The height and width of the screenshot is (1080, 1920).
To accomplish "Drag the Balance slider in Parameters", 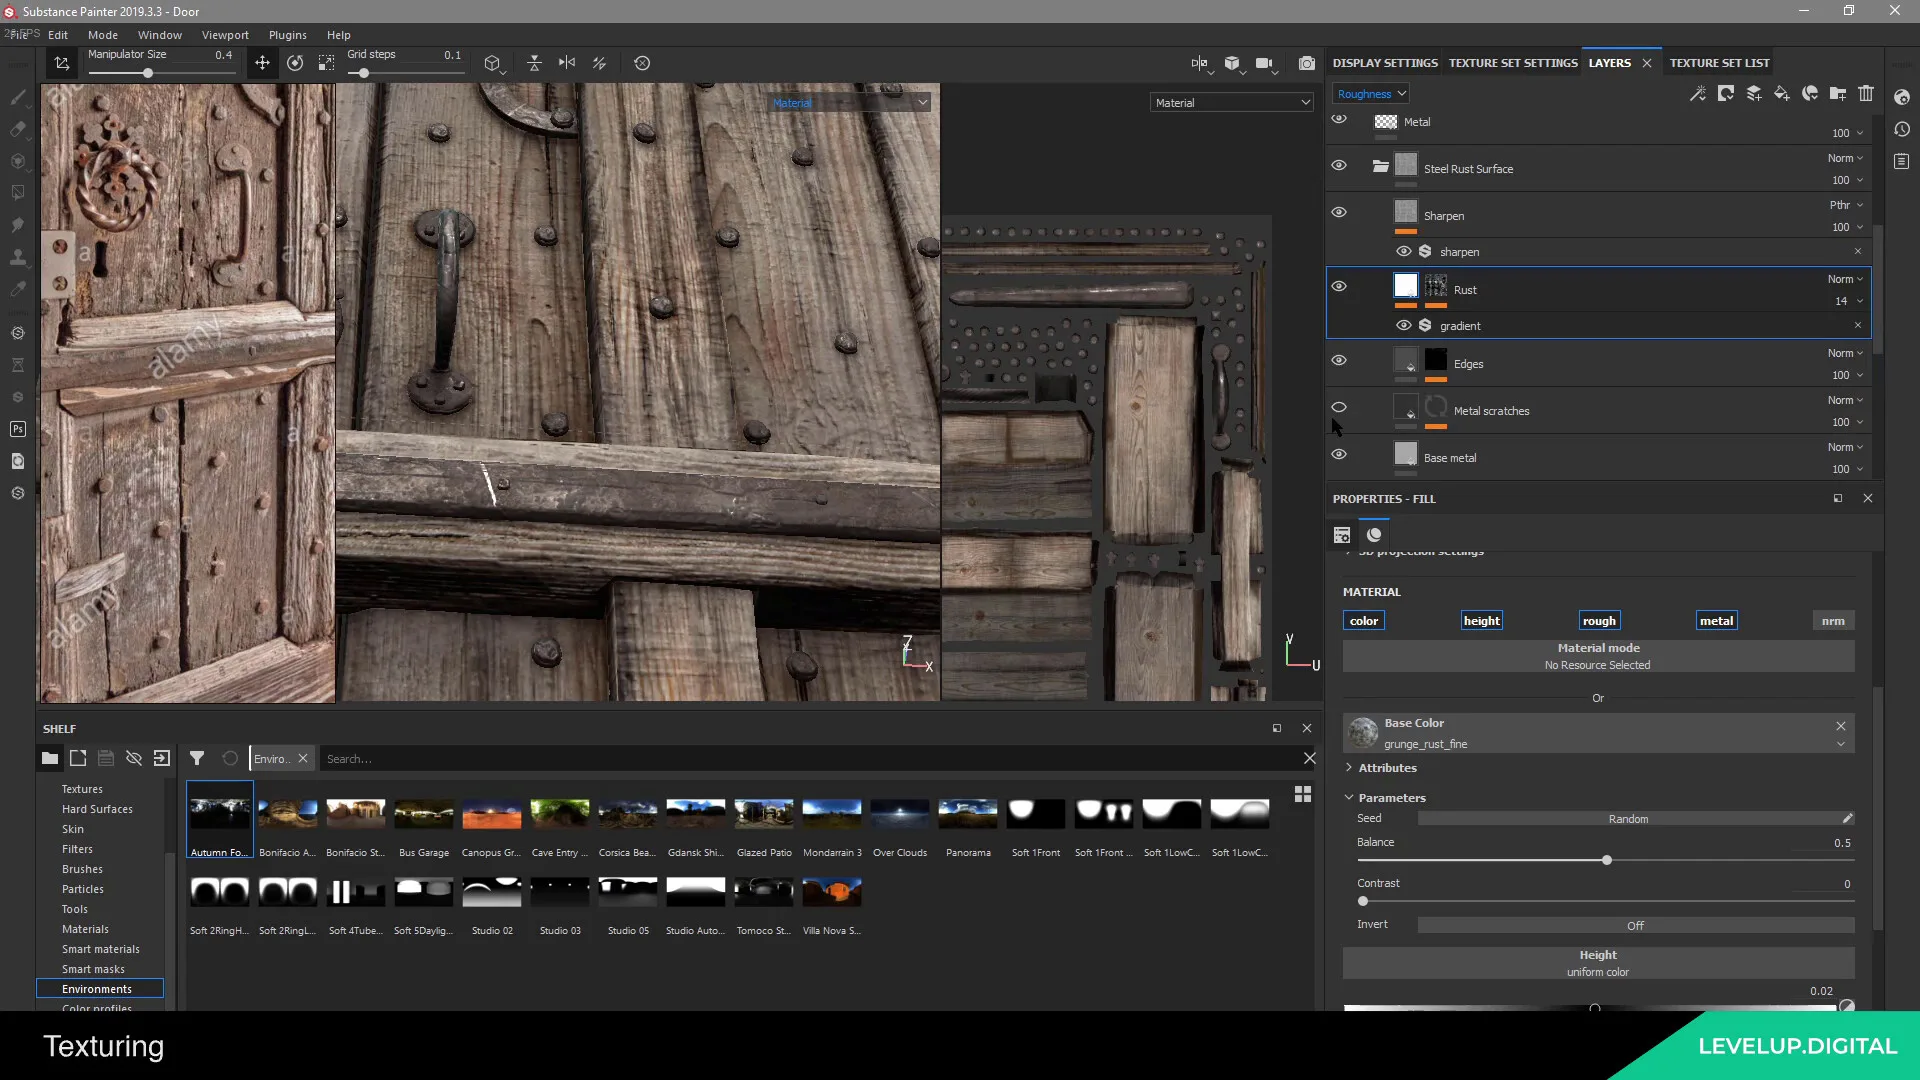I will 1607,861.
